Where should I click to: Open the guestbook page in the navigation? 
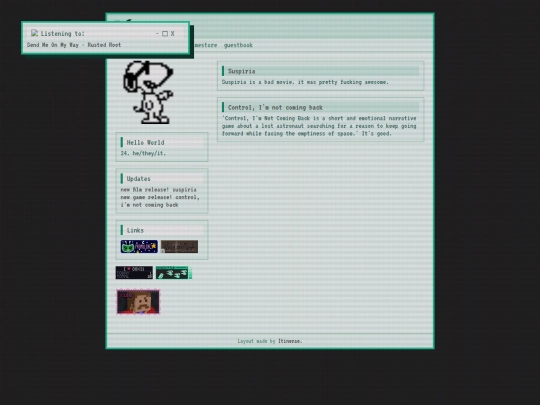[x=238, y=45]
